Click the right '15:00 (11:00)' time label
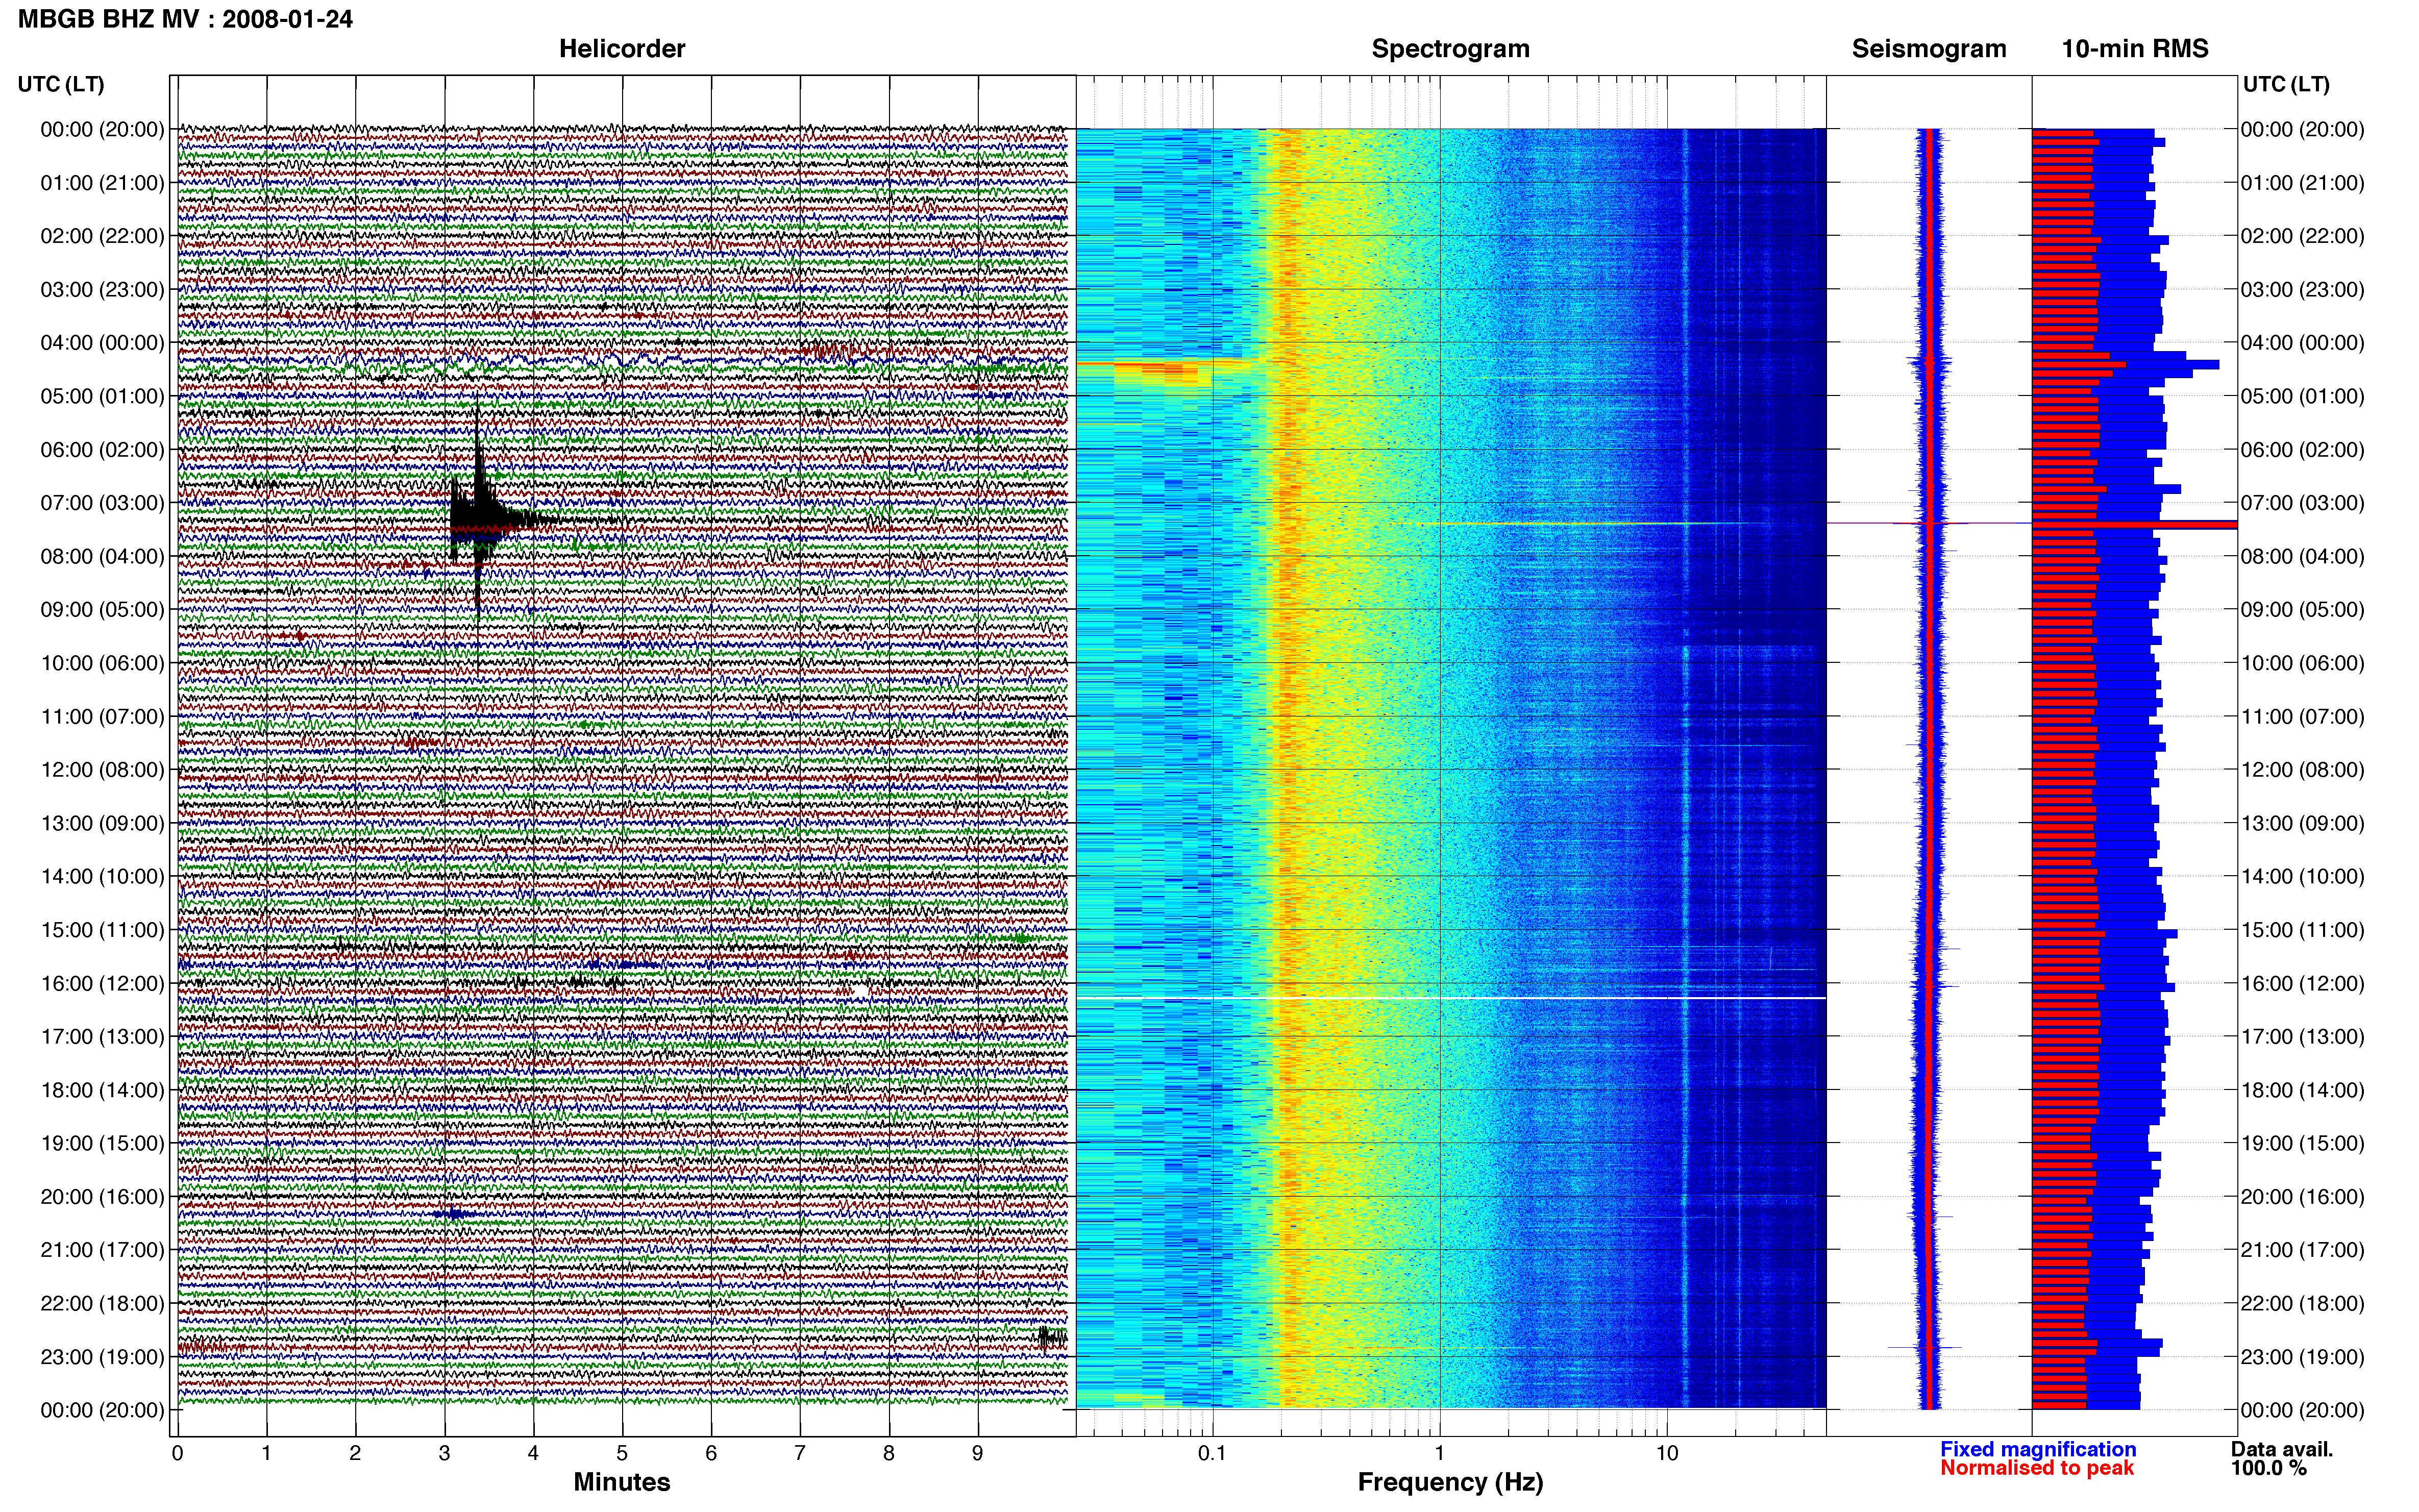The image size is (2419, 1512). (x=2302, y=930)
